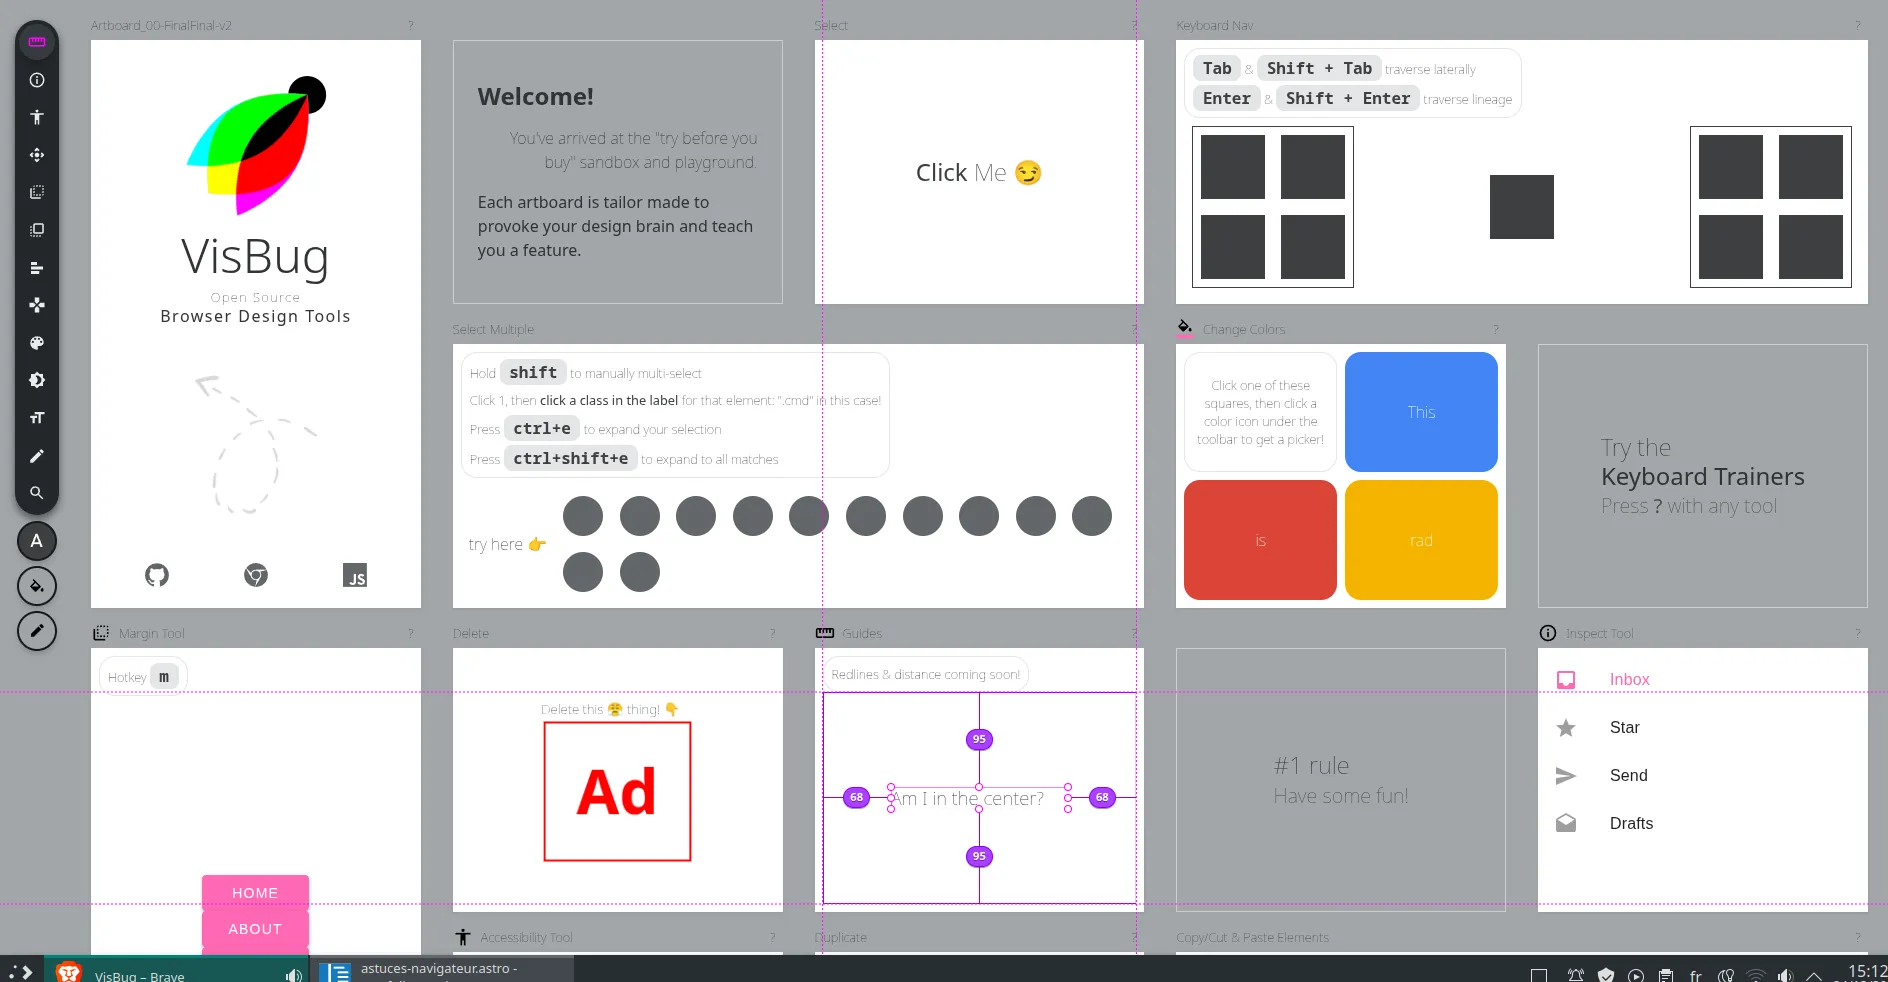Open the Search magnifier tool
The height and width of the screenshot is (982, 1888).
point(37,493)
